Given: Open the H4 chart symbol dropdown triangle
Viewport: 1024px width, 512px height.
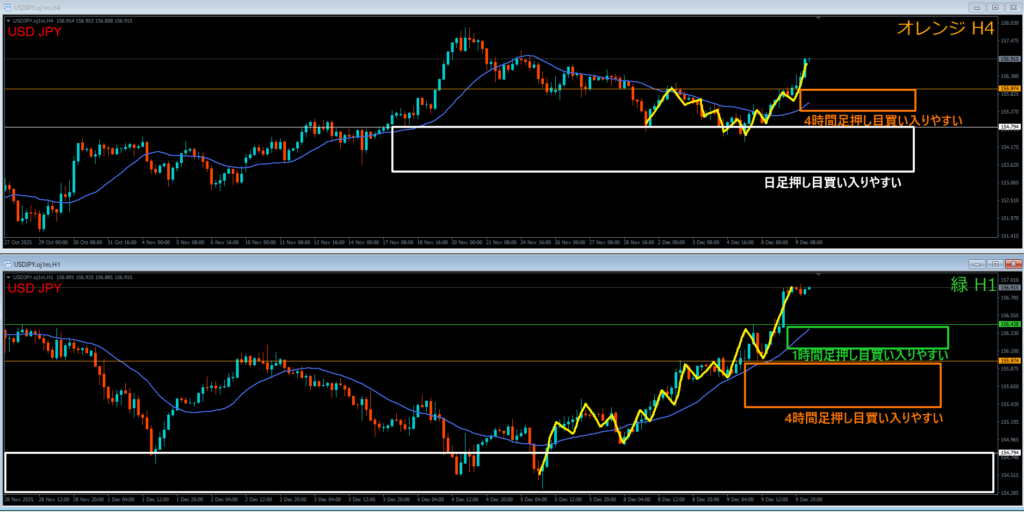Looking at the screenshot, I should [x=8, y=20].
